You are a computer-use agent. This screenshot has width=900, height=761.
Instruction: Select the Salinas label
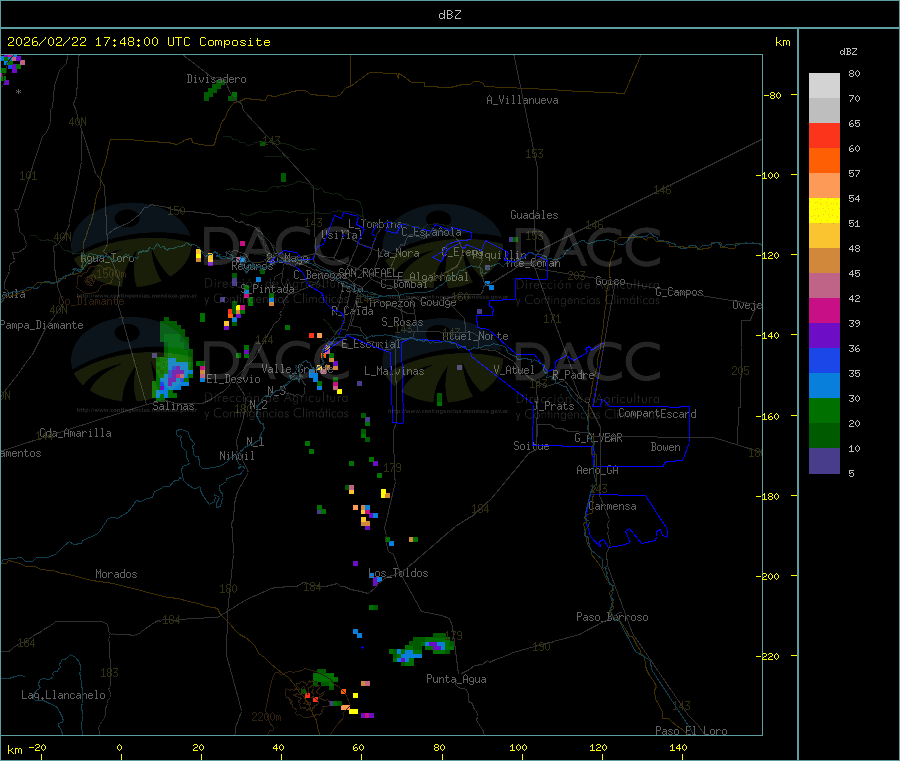pyautogui.click(x=173, y=406)
